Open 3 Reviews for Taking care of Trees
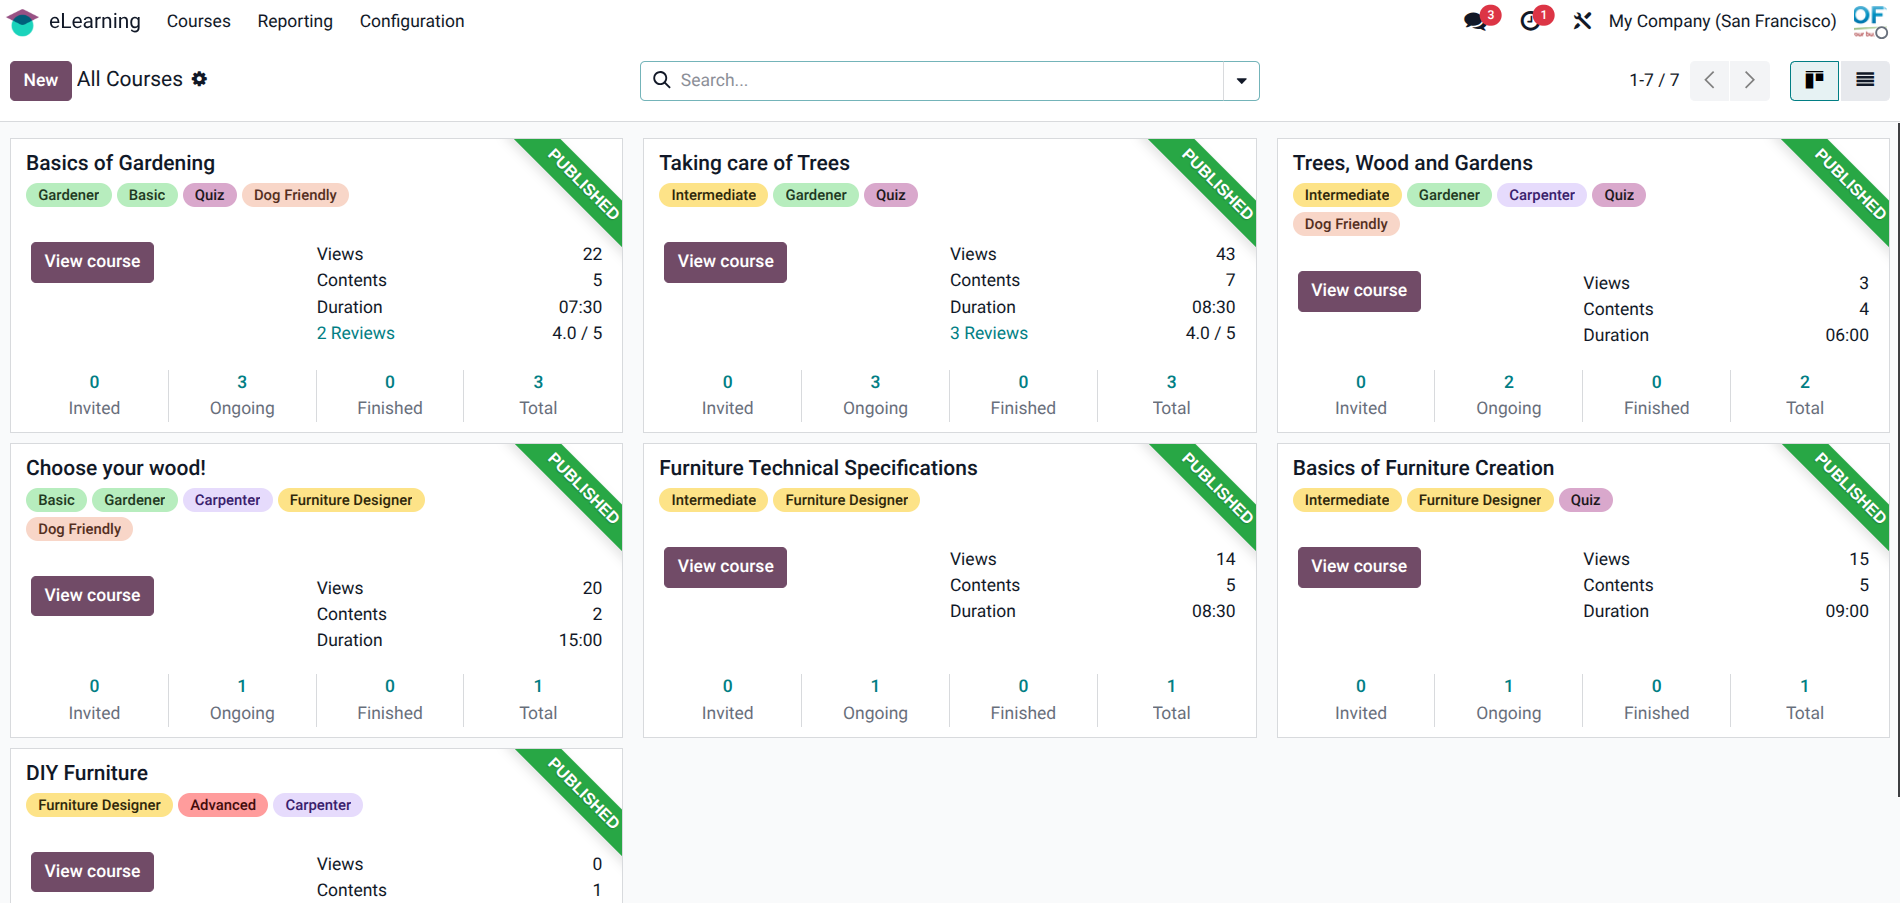Screen dimensions: 1900x903 click(x=988, y=333)
